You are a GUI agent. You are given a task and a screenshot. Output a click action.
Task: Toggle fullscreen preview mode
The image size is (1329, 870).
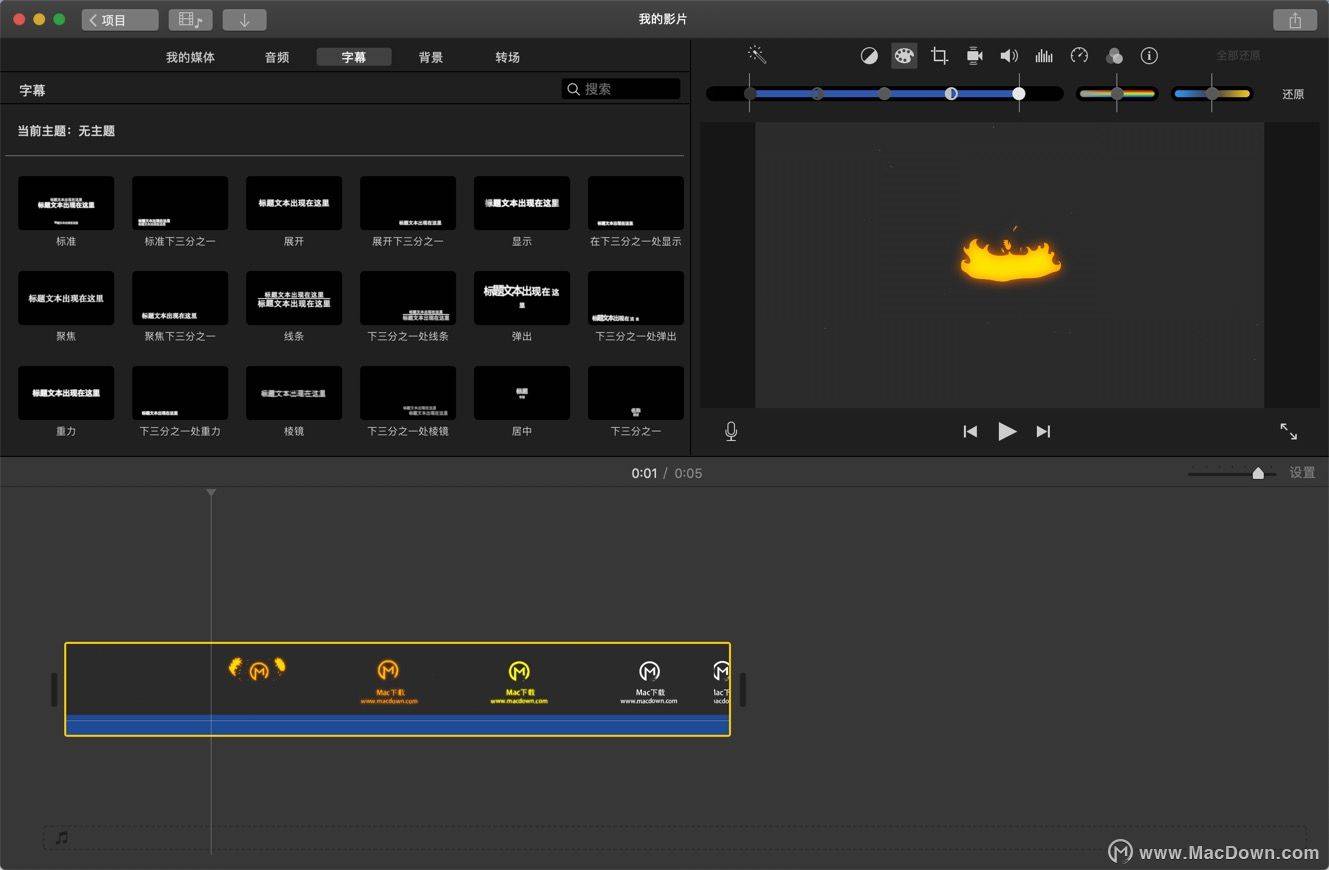(1288, 431)
